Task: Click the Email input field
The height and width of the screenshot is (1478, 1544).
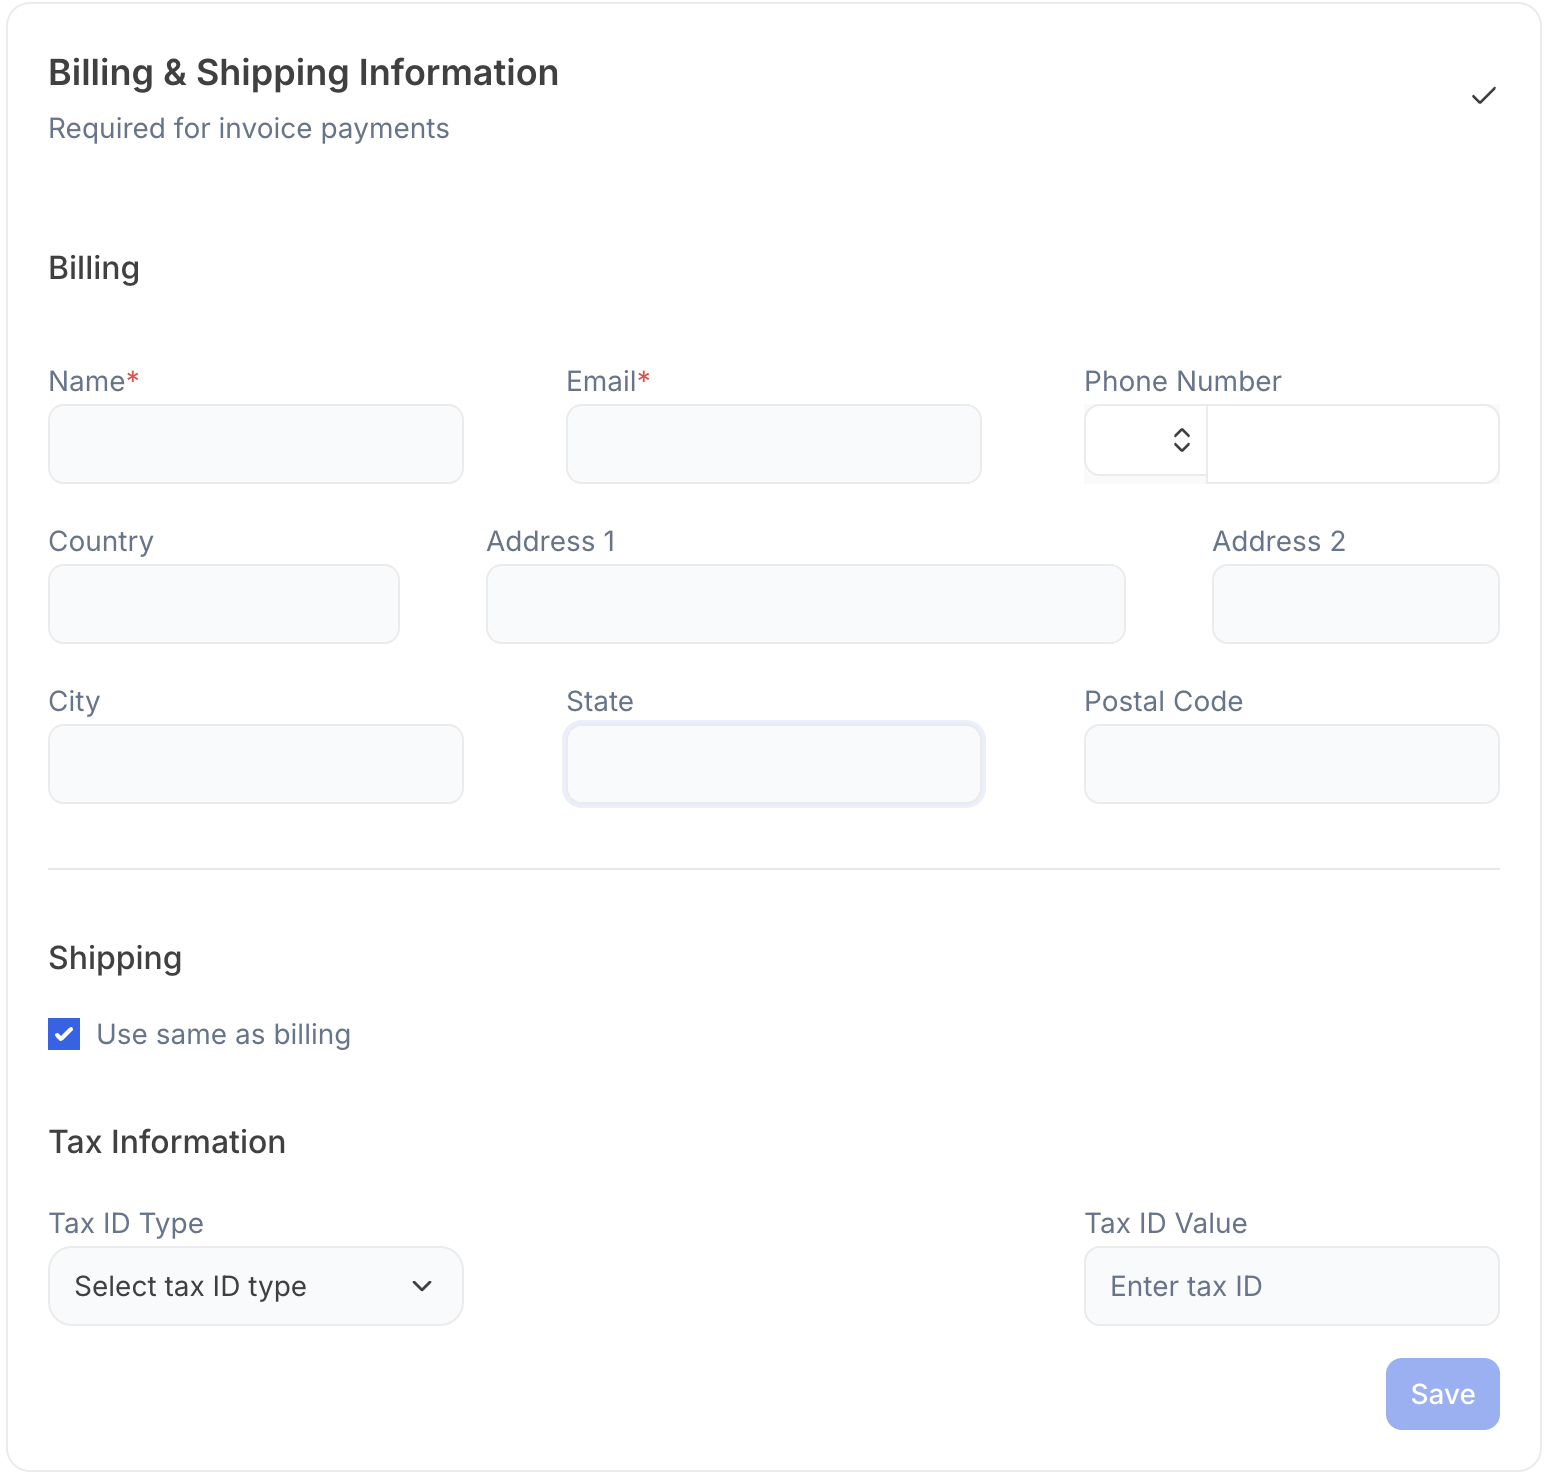Action: click(772, 444)
